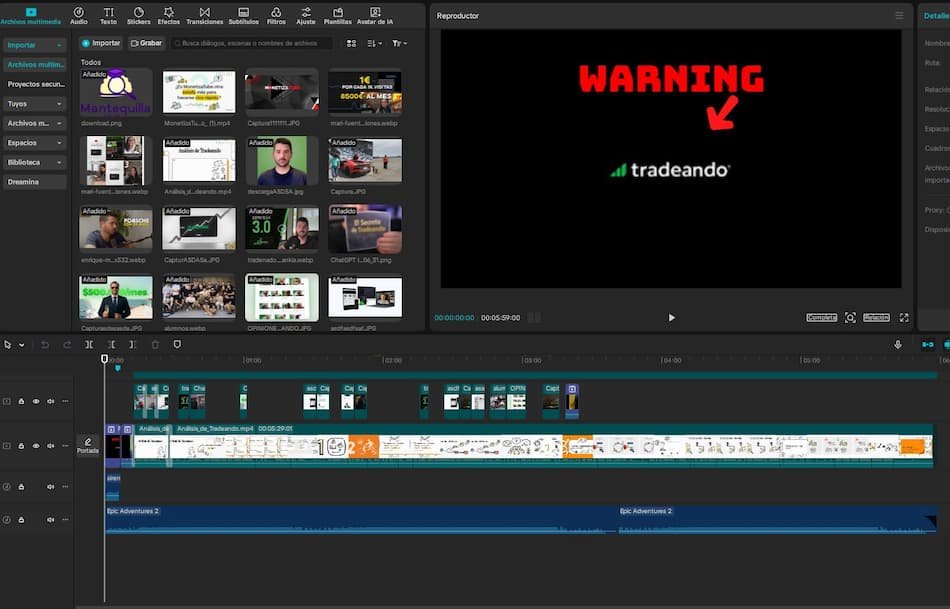Select the Split tool in the timeline toolbar
The image size is (950, 609).
tap(91, 344)
